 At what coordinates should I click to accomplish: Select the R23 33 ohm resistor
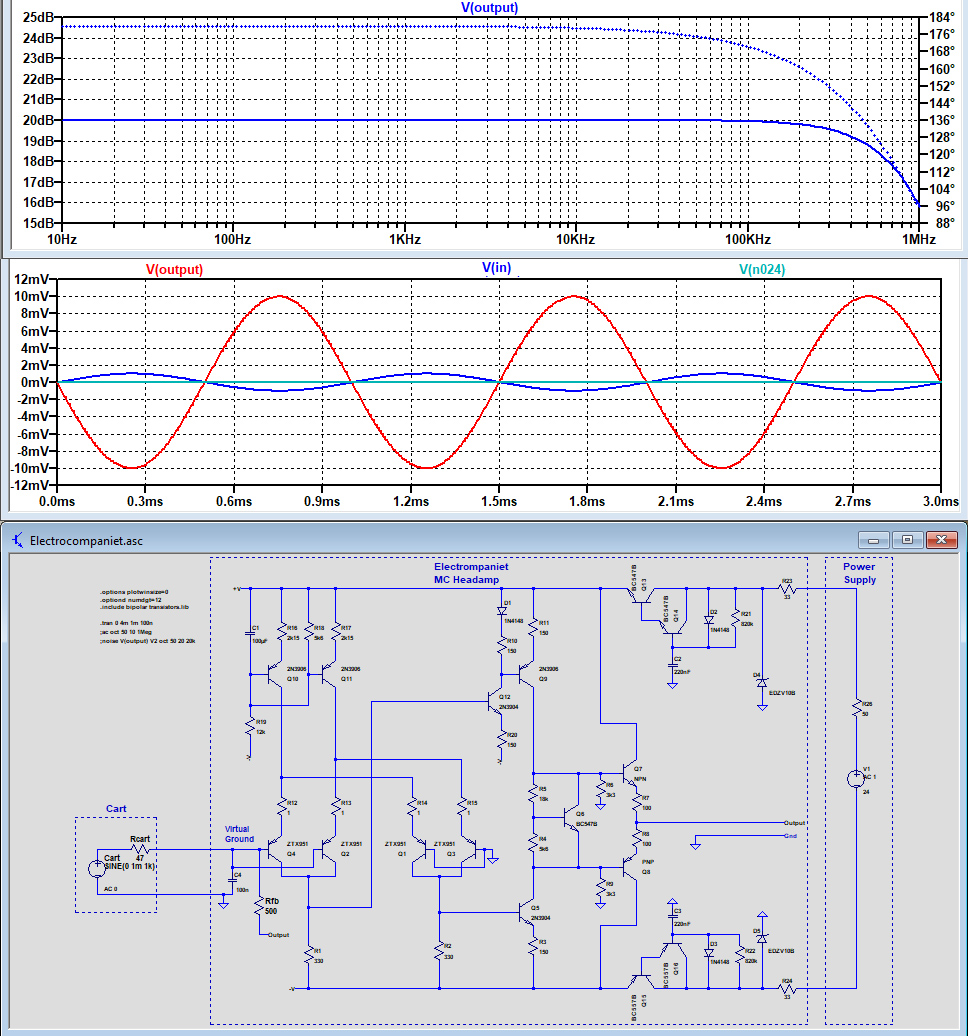tap(788, 589)
